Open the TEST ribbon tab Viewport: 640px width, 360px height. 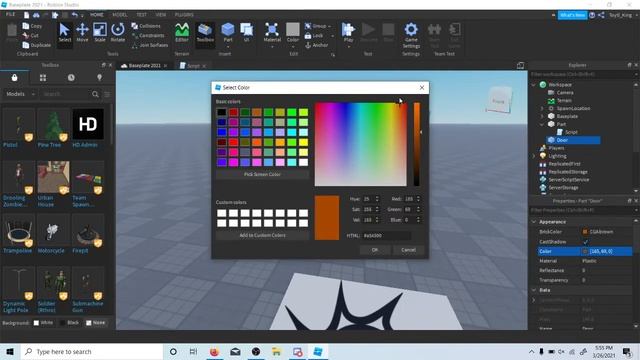pyautogui.click(x=141, y=15)
